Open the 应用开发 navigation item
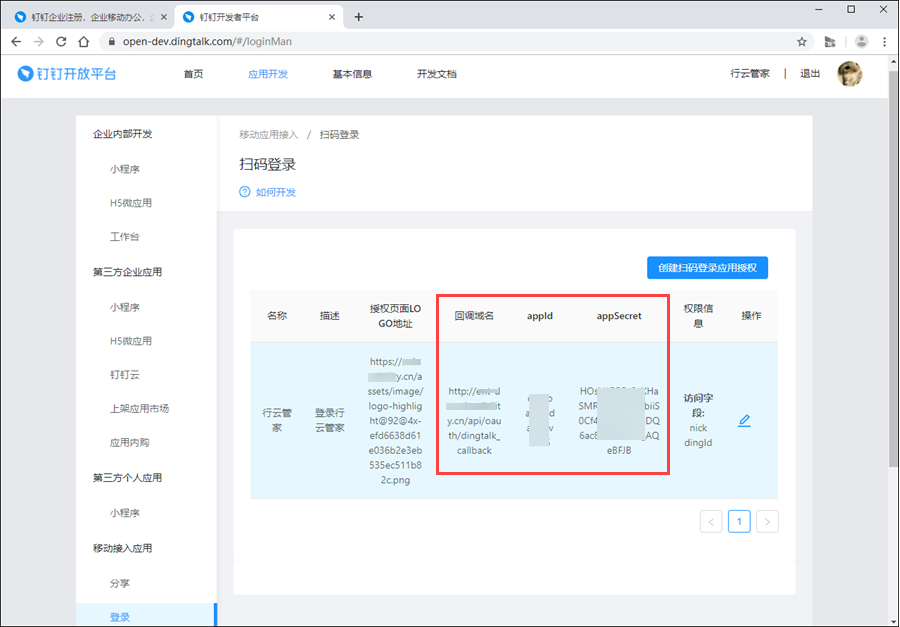Image resolution: width=900 pixels, height=627 pixels. [268, 74]
